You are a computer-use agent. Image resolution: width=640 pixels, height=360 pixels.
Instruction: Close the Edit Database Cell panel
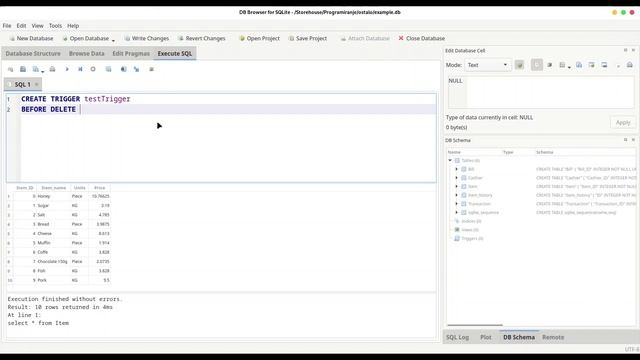click(633, 50)
